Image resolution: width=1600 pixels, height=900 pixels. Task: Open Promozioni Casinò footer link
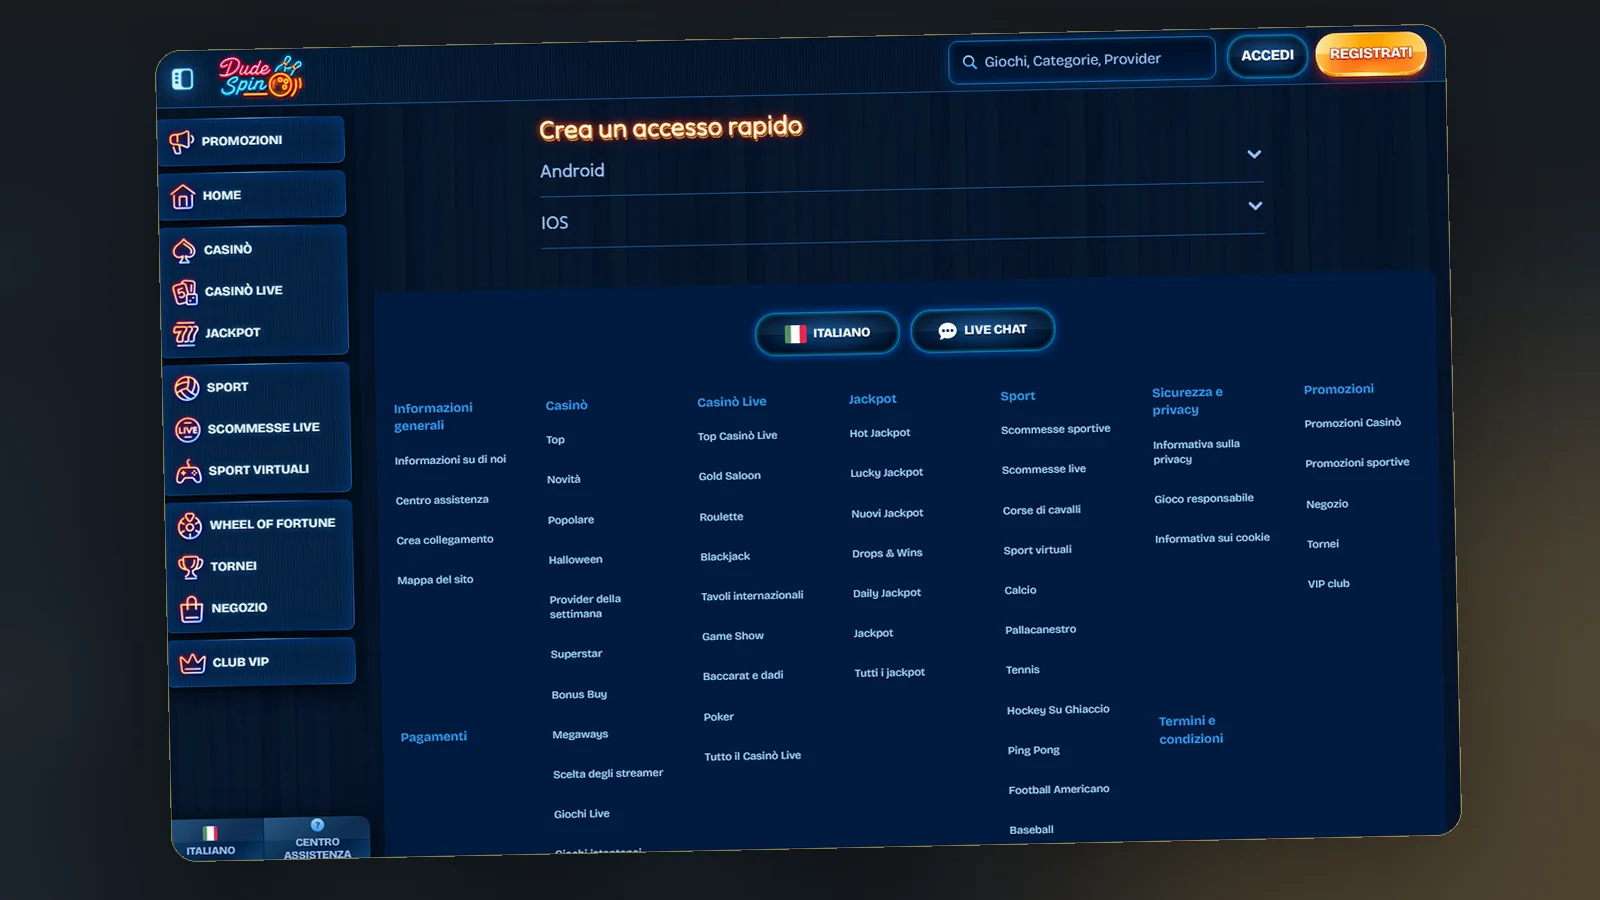pyautogui.click(x=1352, y=423)
